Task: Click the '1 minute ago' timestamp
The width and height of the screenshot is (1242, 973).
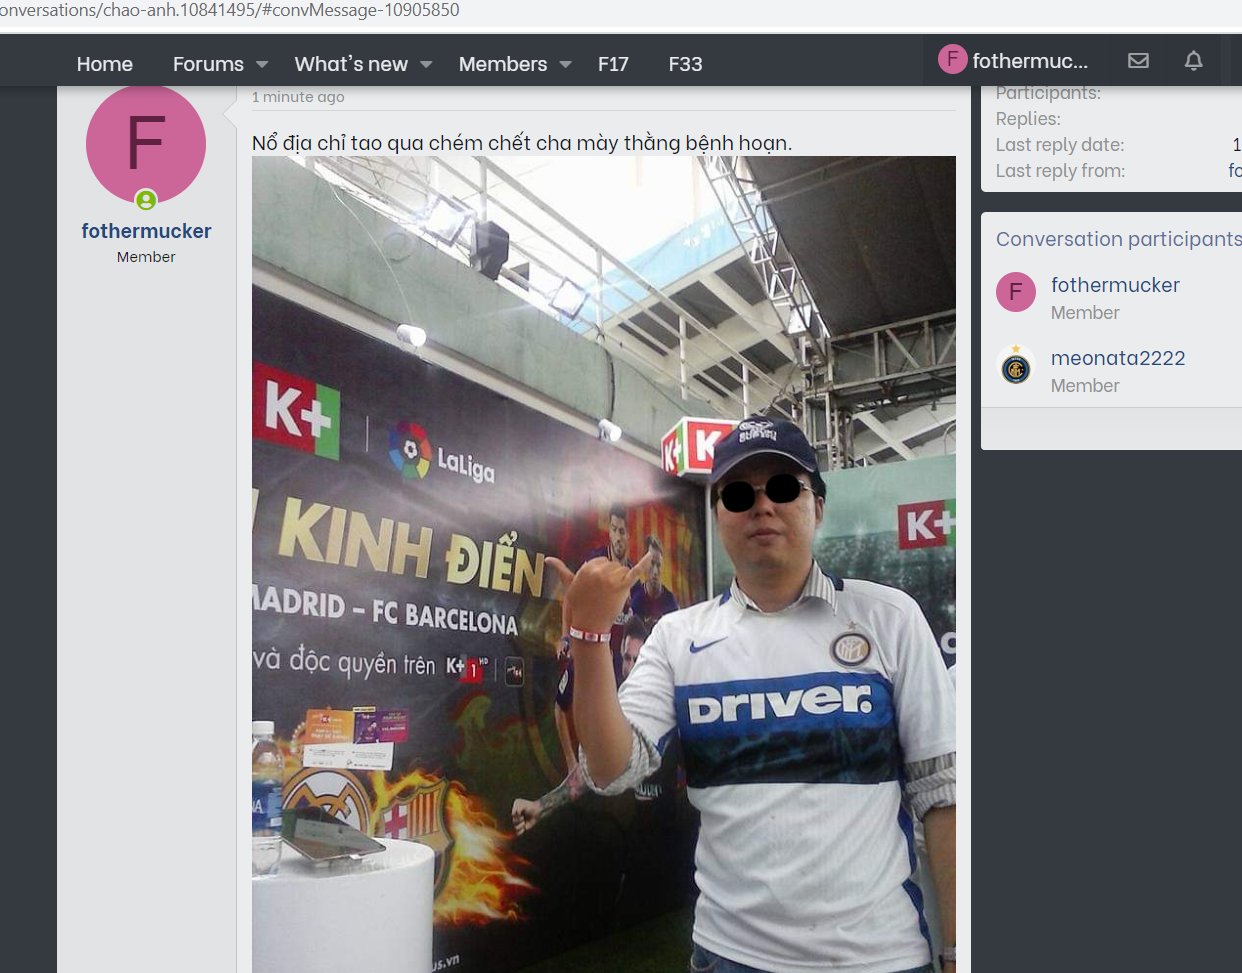Action: 298,97
